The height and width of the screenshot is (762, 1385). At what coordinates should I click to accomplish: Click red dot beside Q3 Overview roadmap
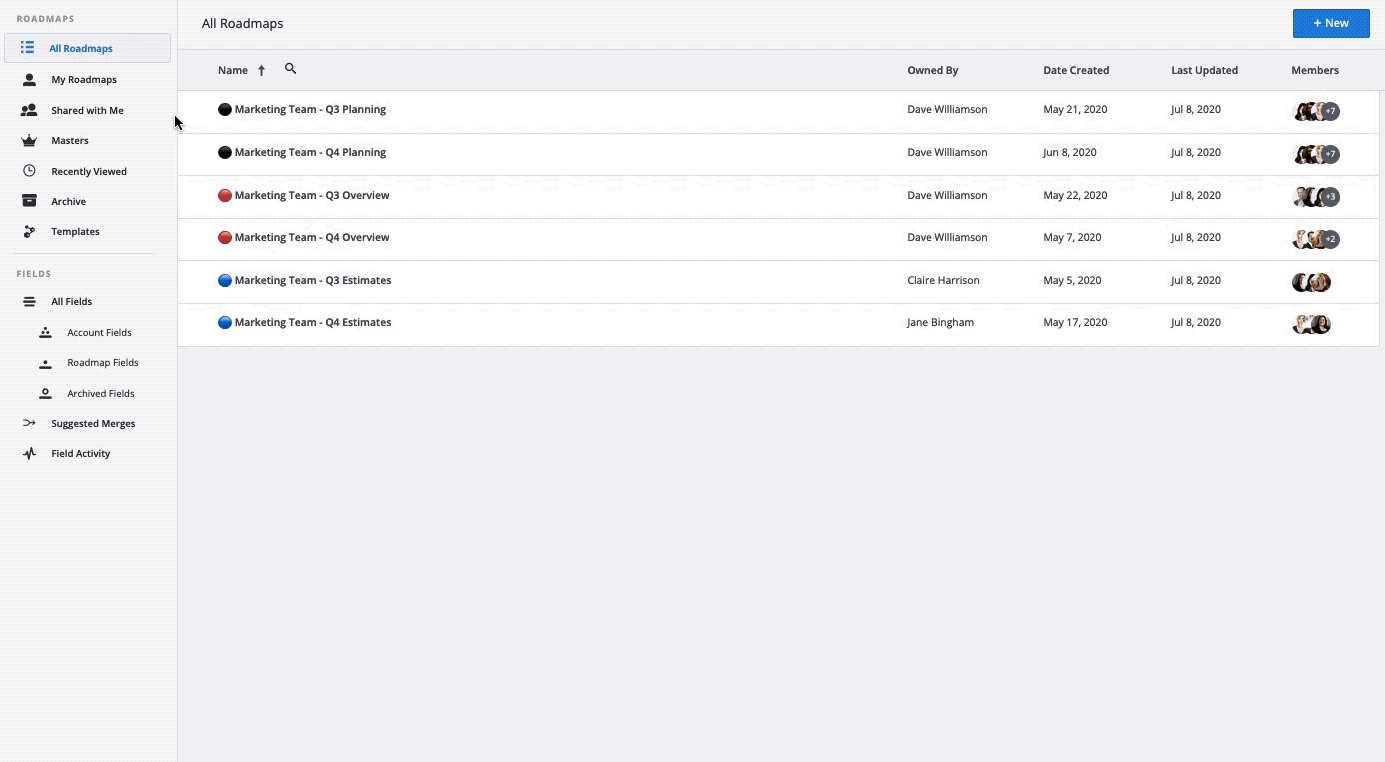(x=225, y=196)
